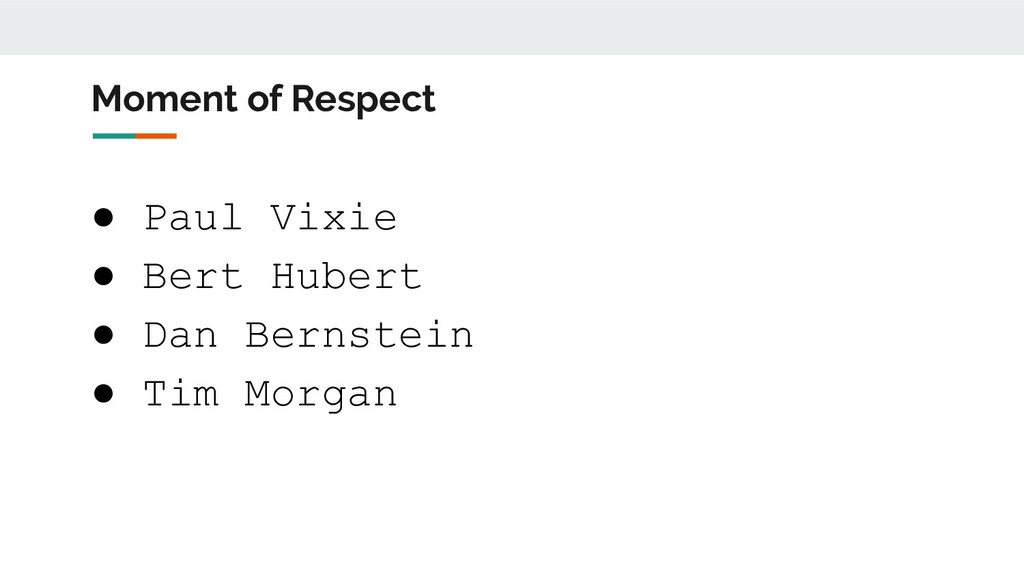1024x576 pixels.
Task: Select the bullet dot before Bert Hubert
Action: [x=103, y=276]
